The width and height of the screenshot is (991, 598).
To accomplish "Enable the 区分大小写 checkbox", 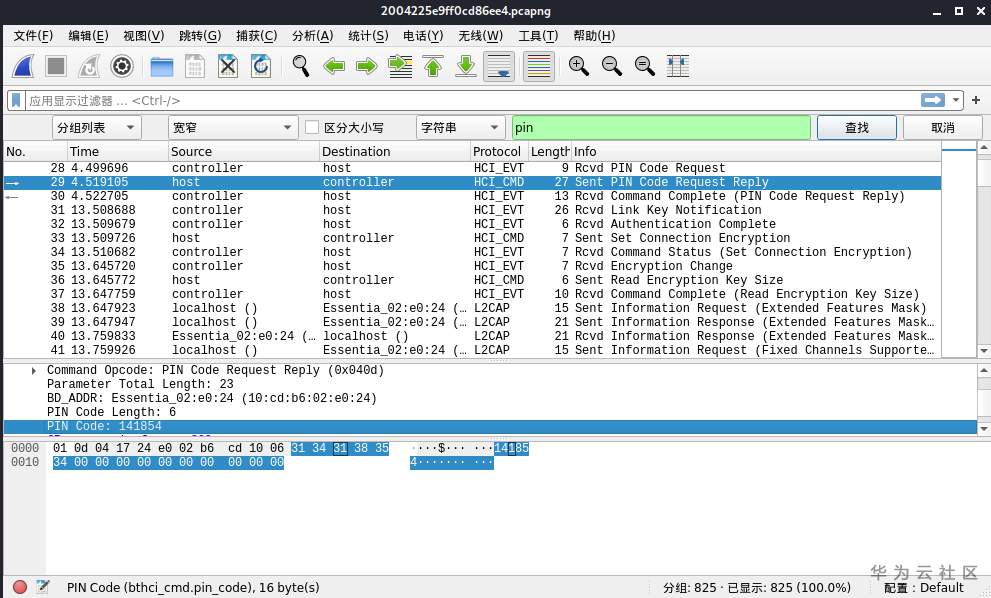I will 312,128.
